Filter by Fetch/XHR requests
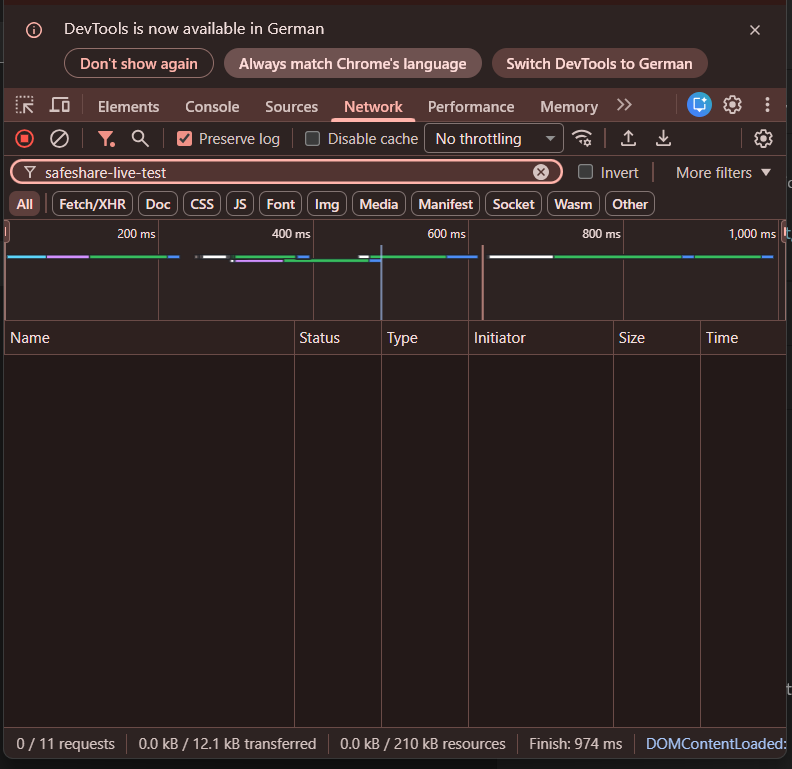Viewport: 792px width, 769px height. (x=92, y=204)
